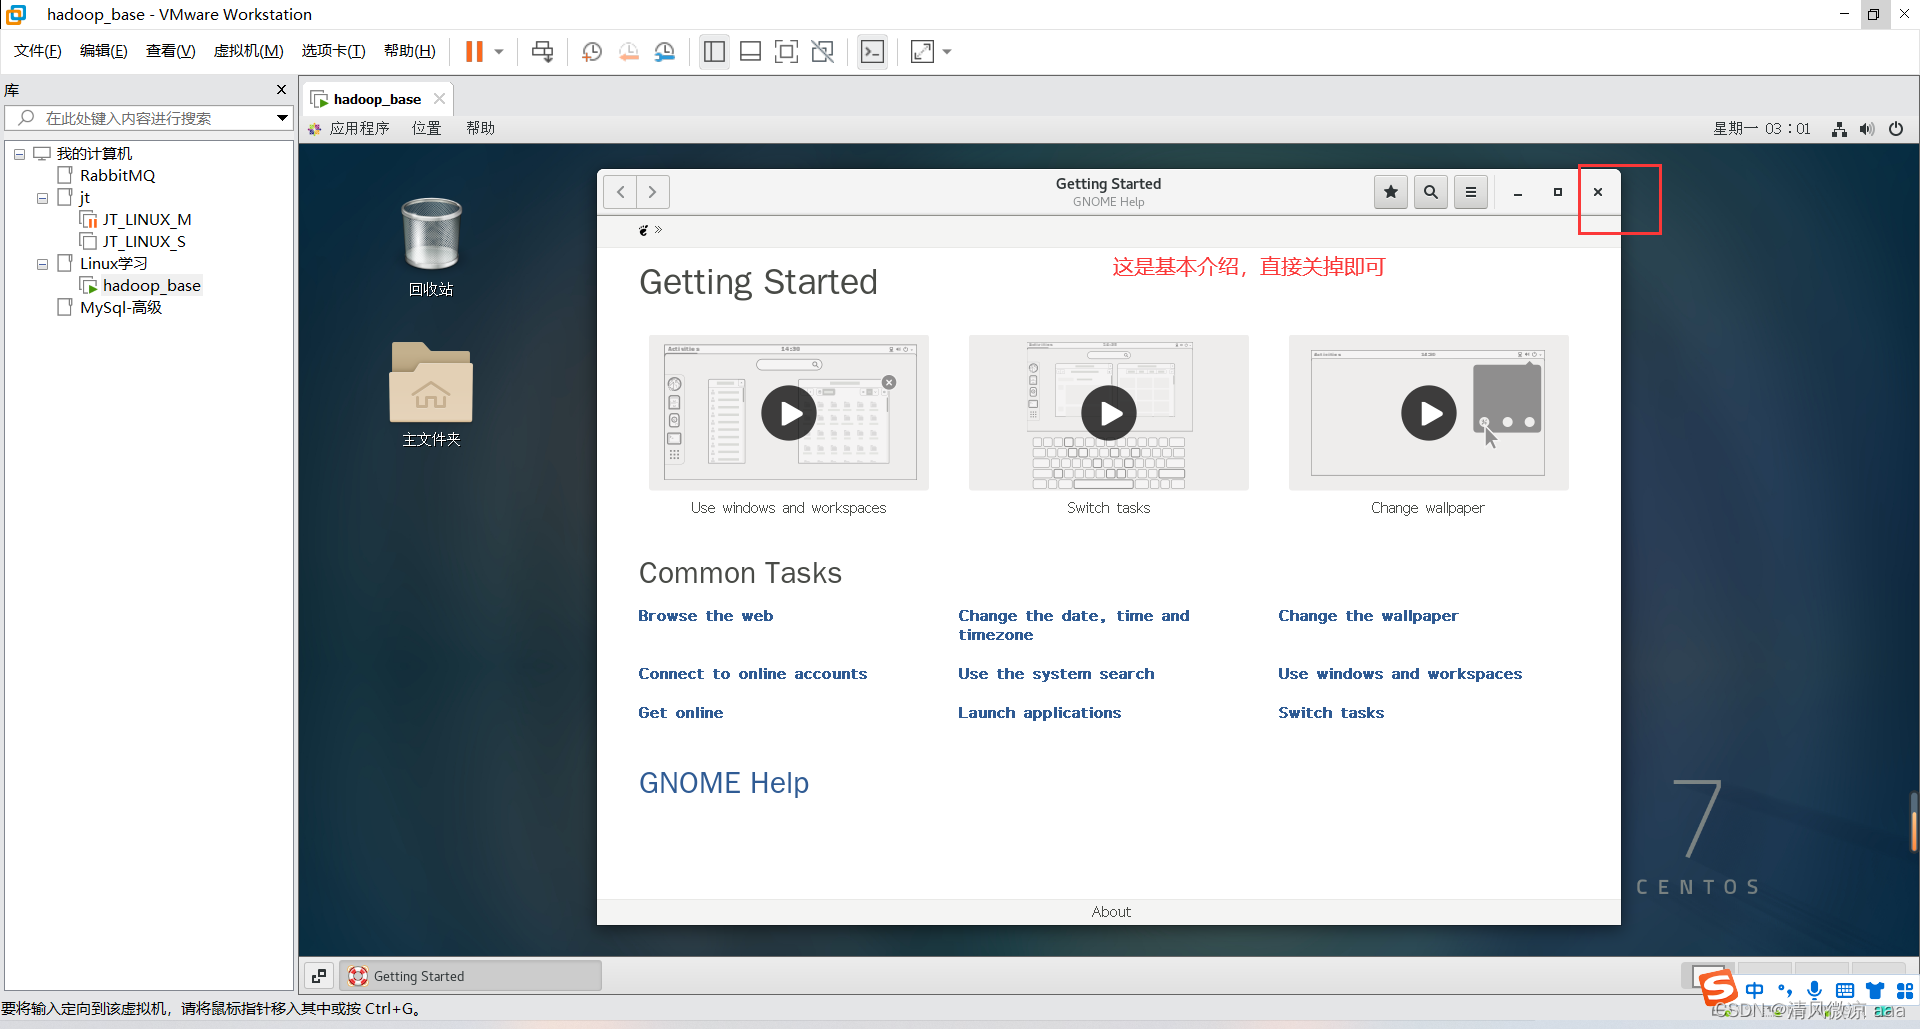The image size is (1920, 1029).
Task: Click the bookmark star button in Help
Action: [x=1391, y=192]
